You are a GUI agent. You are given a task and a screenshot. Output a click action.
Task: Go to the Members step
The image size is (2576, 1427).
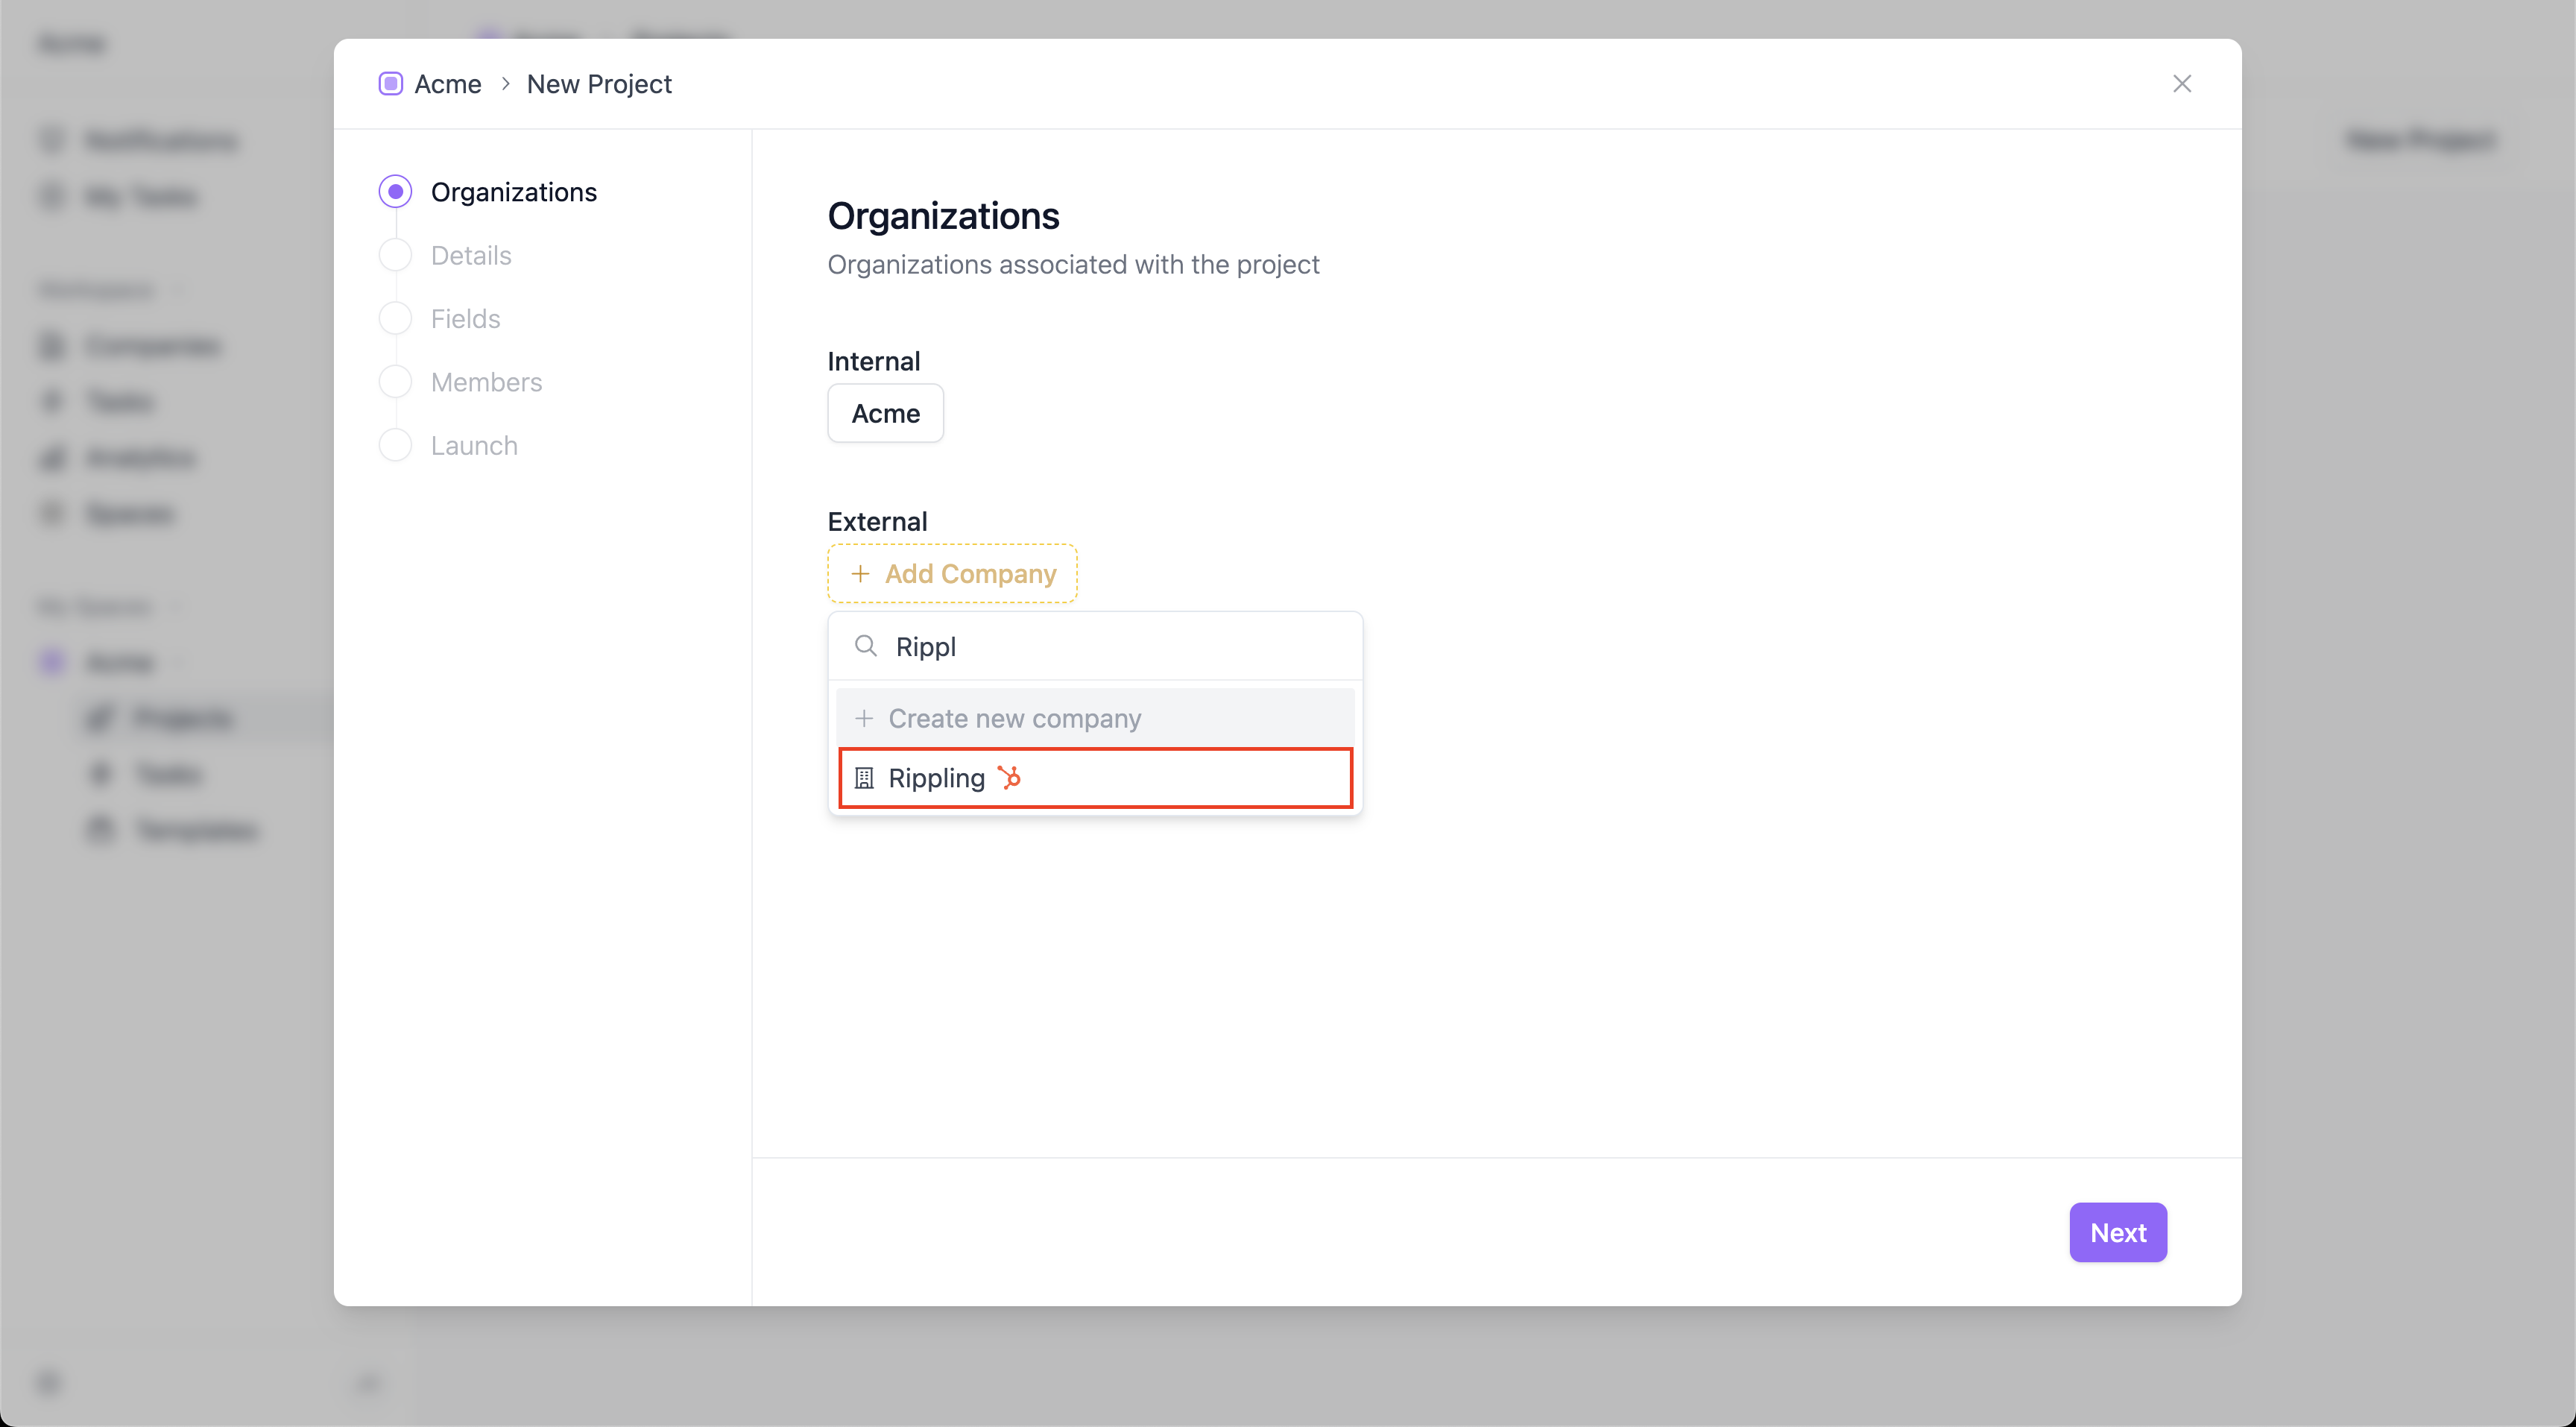click(486, 382)
